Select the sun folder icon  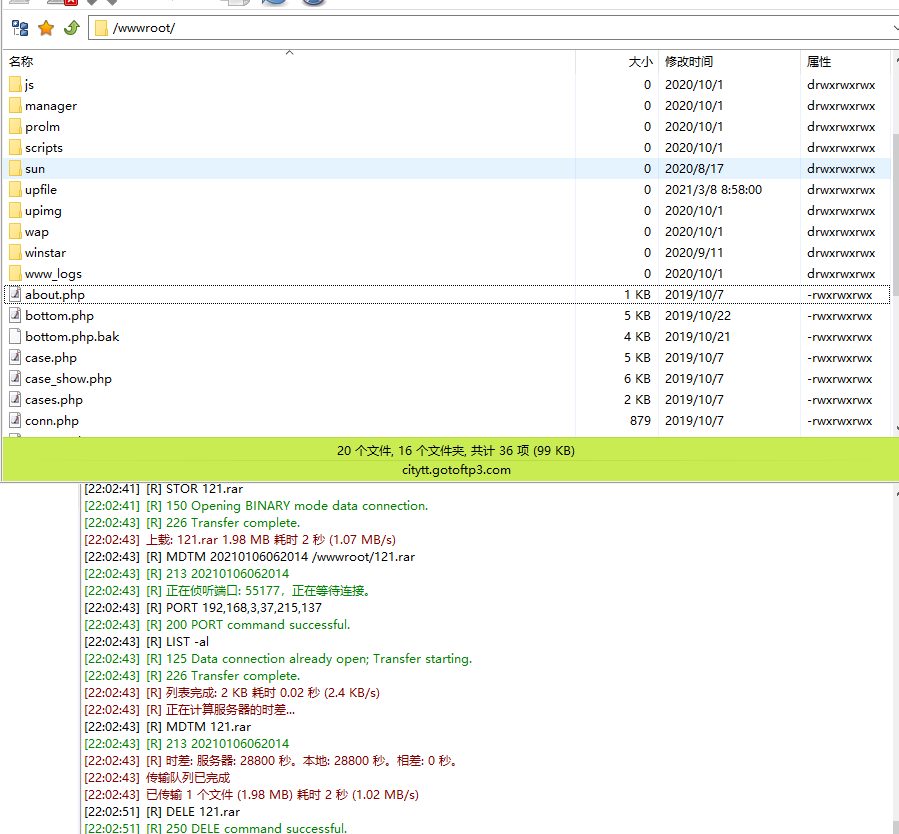point(15,169)
